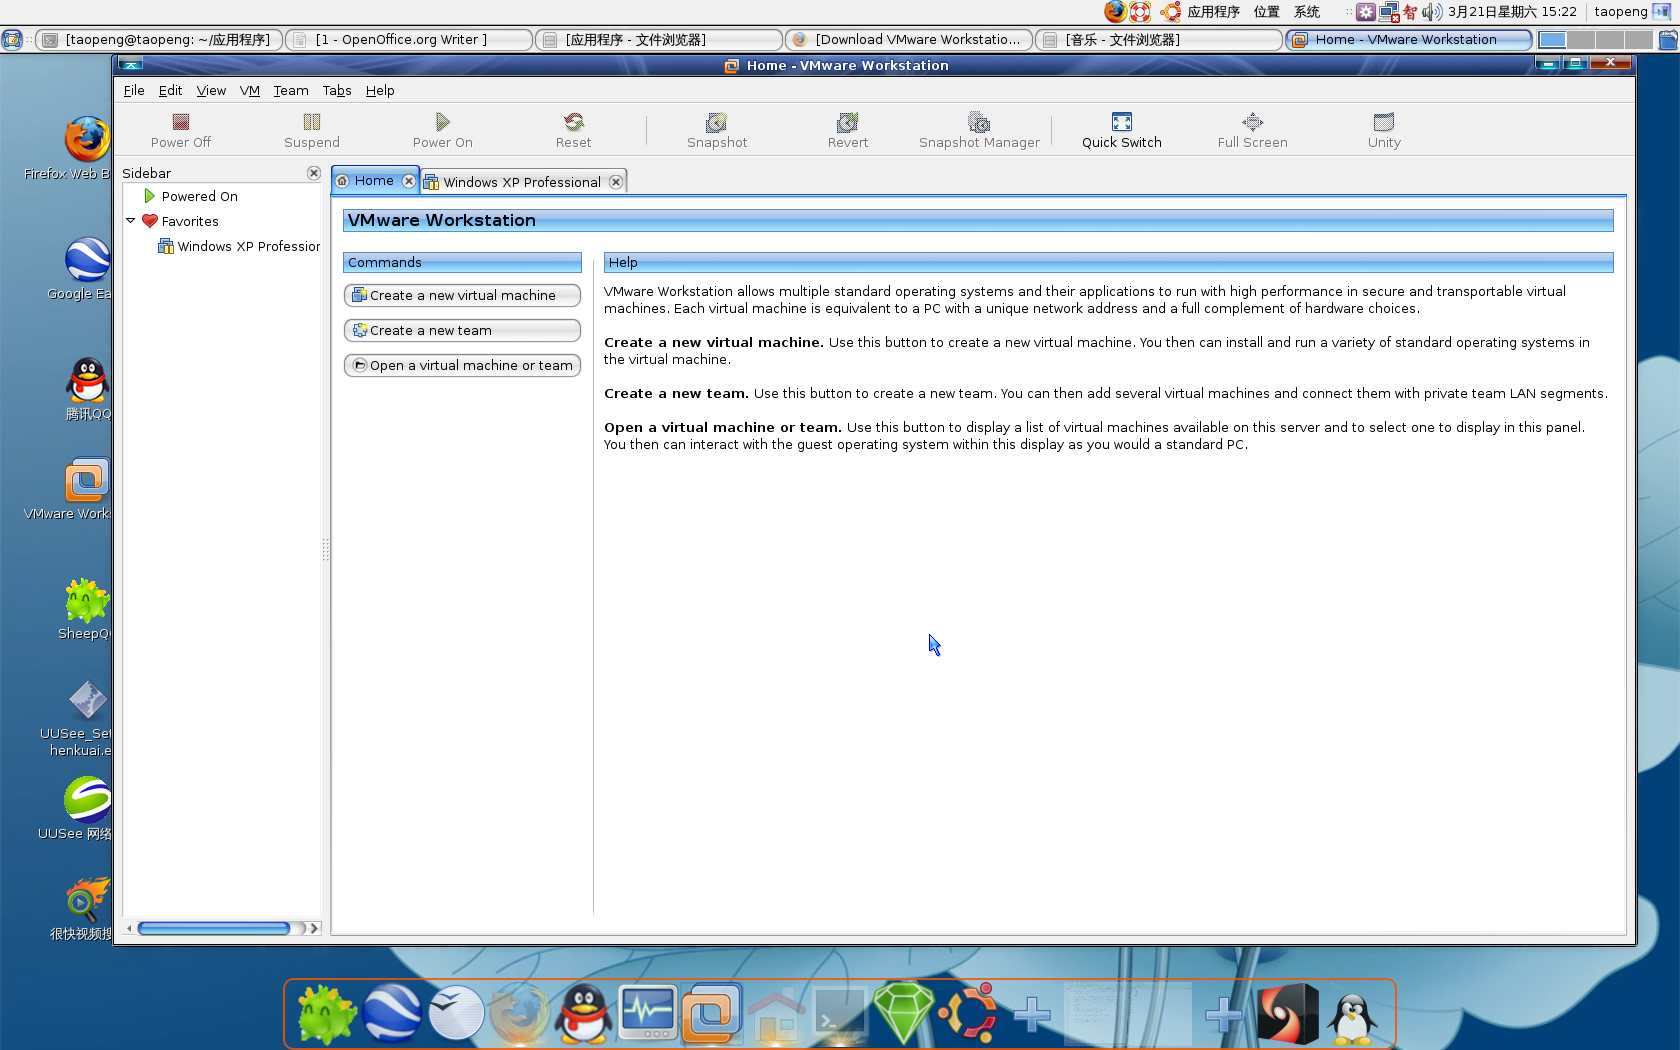Select the VMware Workstation desktop icon
1680x1050 pixels.
coord(87,482)
